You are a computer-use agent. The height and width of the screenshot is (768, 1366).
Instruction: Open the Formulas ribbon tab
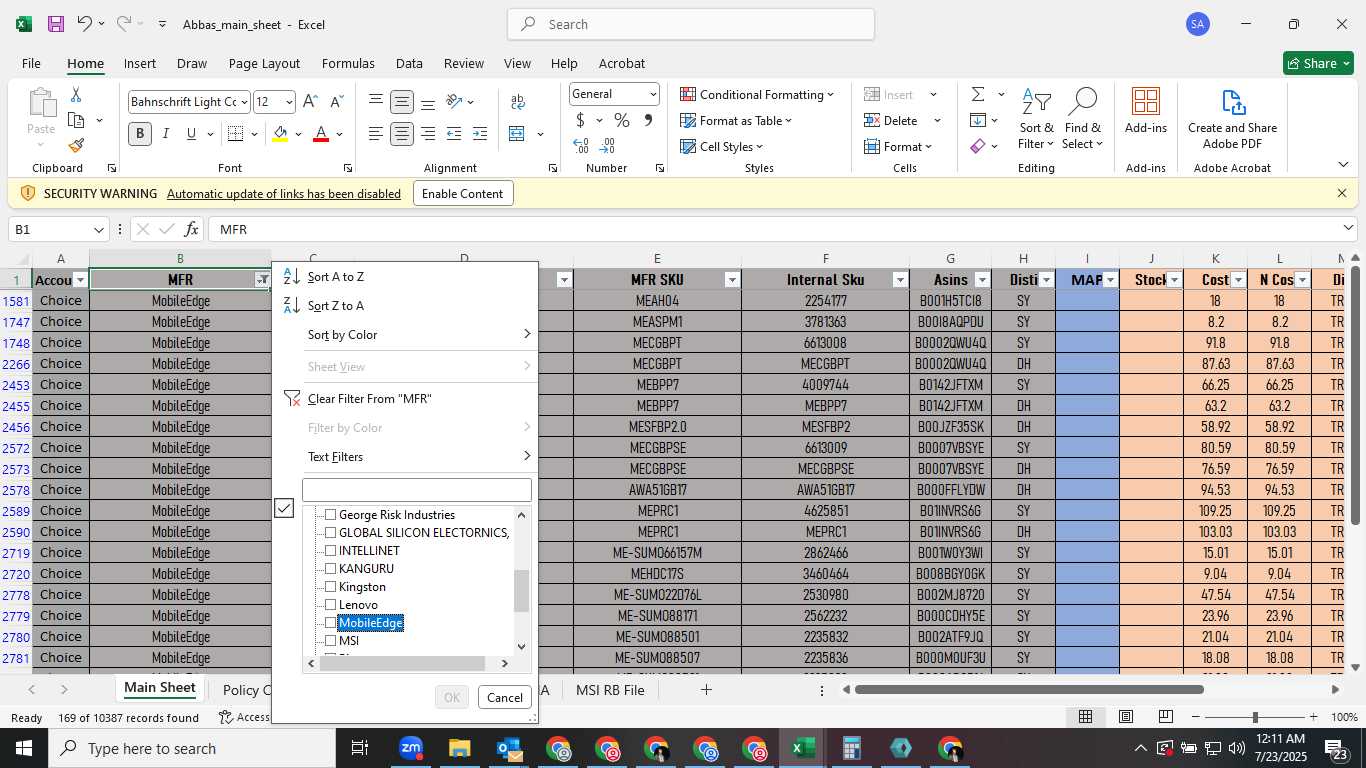point(348,63)
